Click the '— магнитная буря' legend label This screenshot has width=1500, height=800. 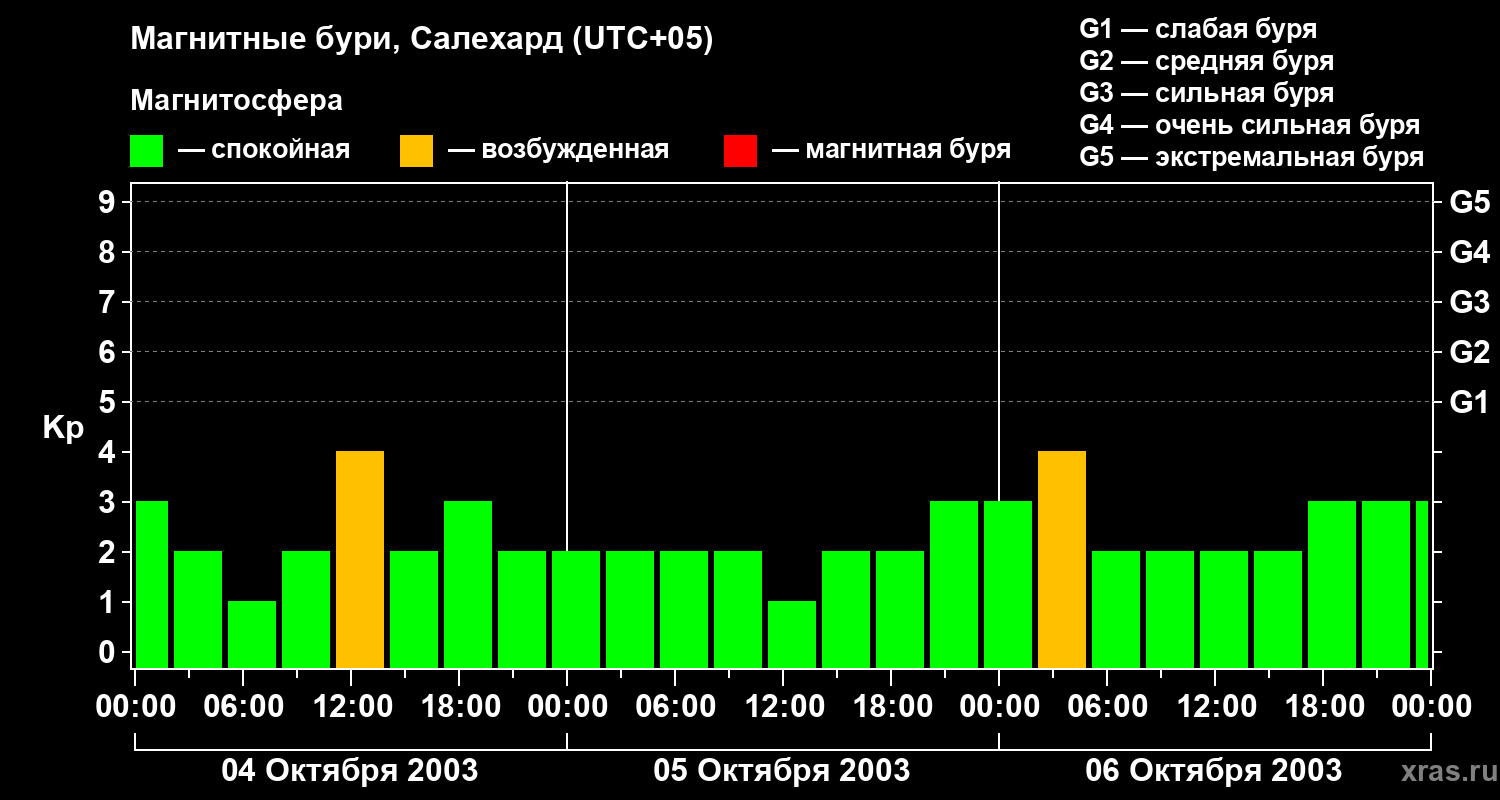click(x=892, y=150)
